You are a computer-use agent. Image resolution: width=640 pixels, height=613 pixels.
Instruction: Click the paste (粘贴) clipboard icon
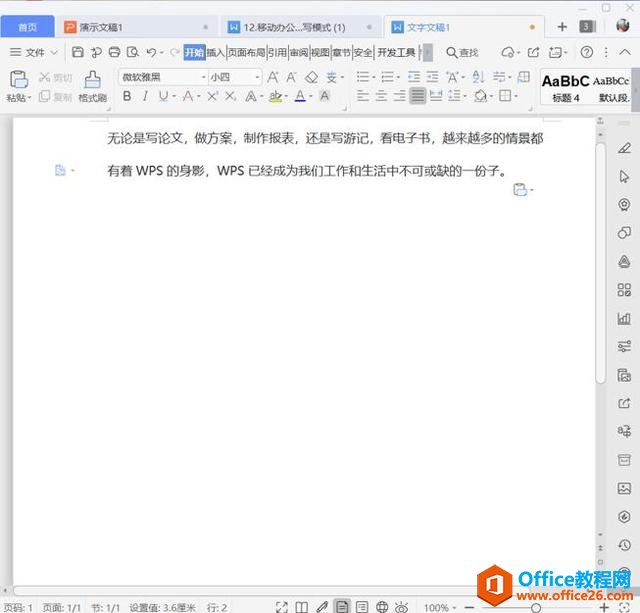18,80
